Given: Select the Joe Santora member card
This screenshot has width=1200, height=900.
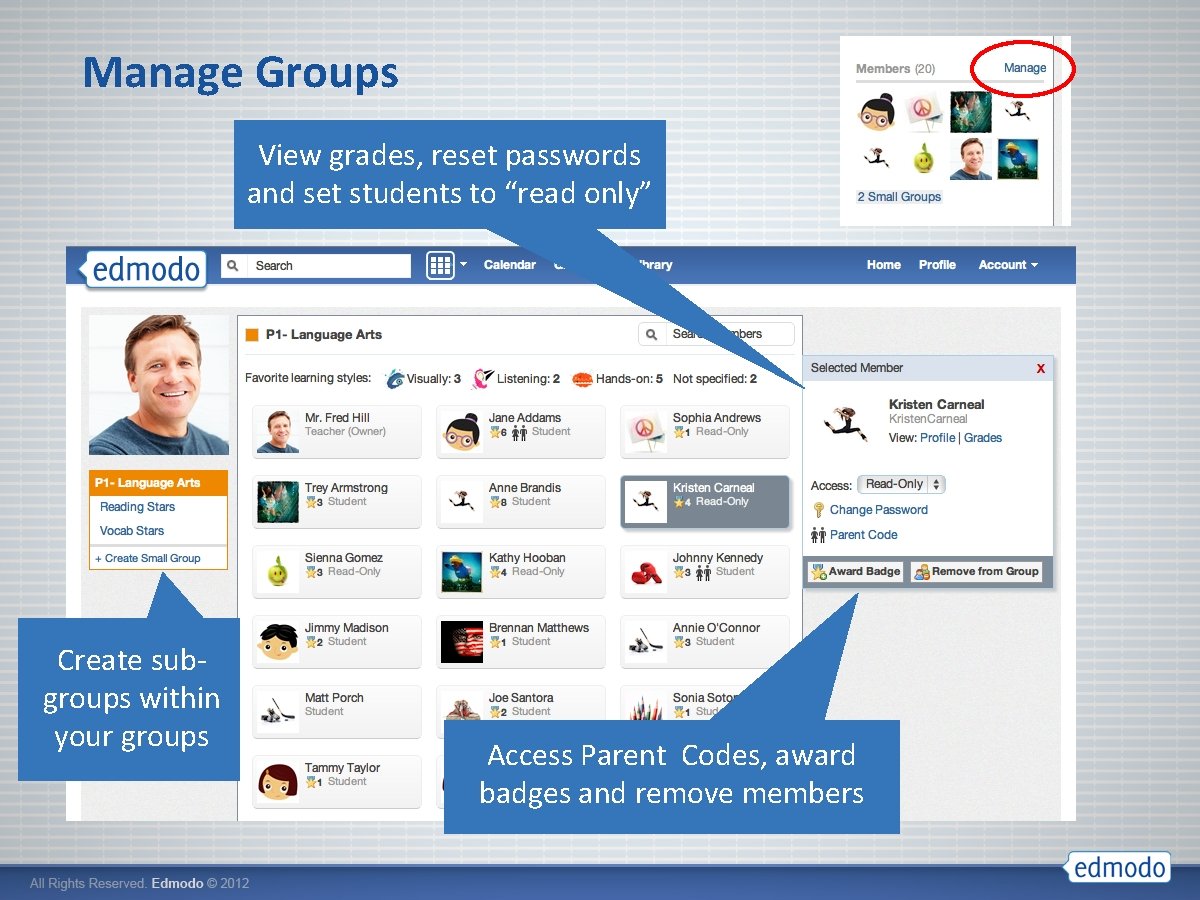Looking at the screenshot, I should tap(521, 705).
